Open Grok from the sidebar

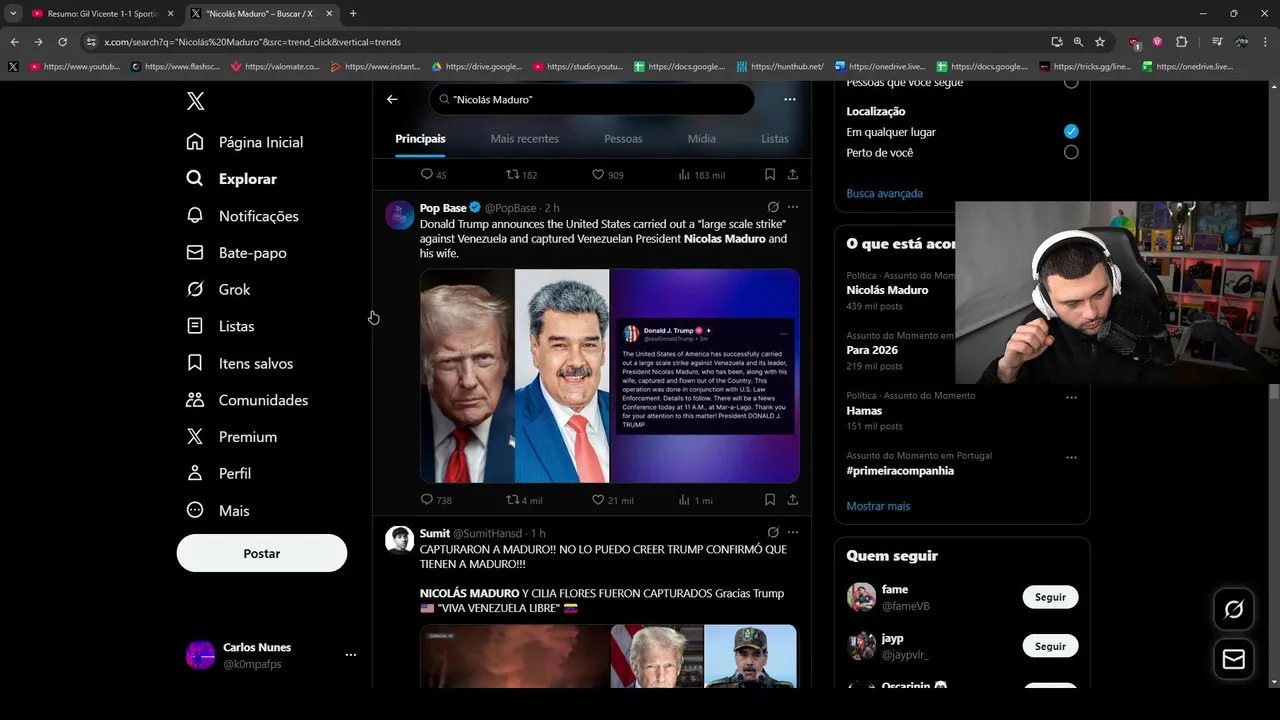(219, 289)
